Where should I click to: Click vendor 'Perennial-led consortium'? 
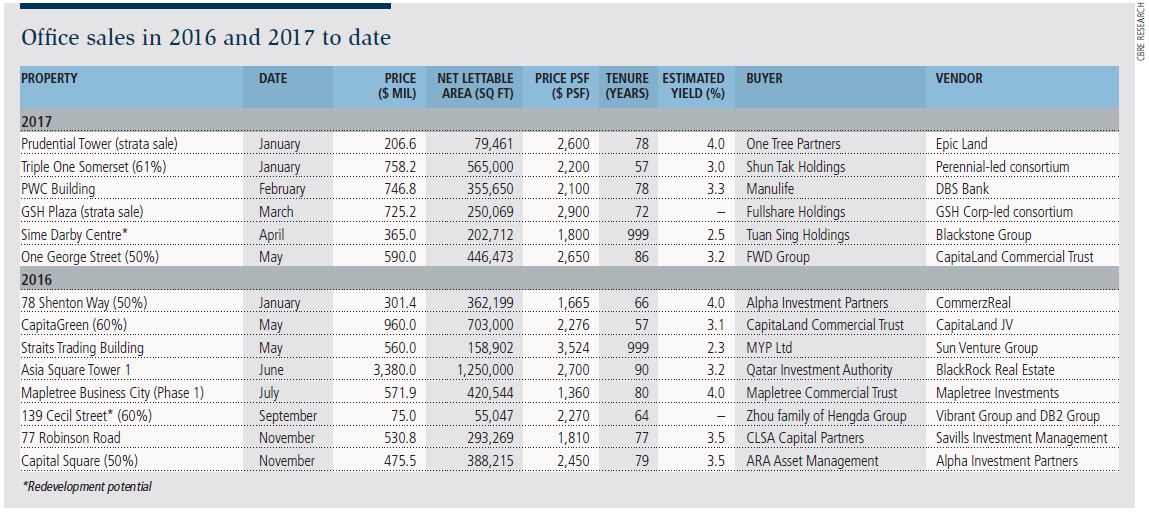tap(1002, 167)
